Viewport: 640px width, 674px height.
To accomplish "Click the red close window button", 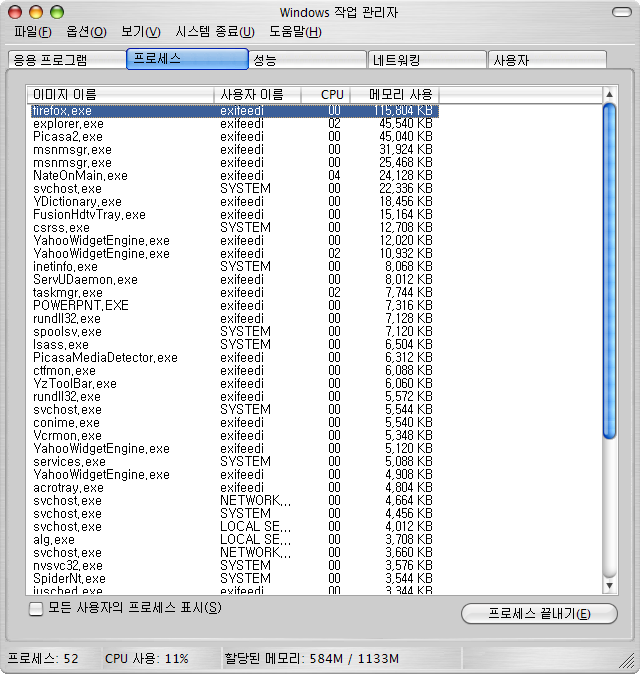I will (x=15, y=12).
